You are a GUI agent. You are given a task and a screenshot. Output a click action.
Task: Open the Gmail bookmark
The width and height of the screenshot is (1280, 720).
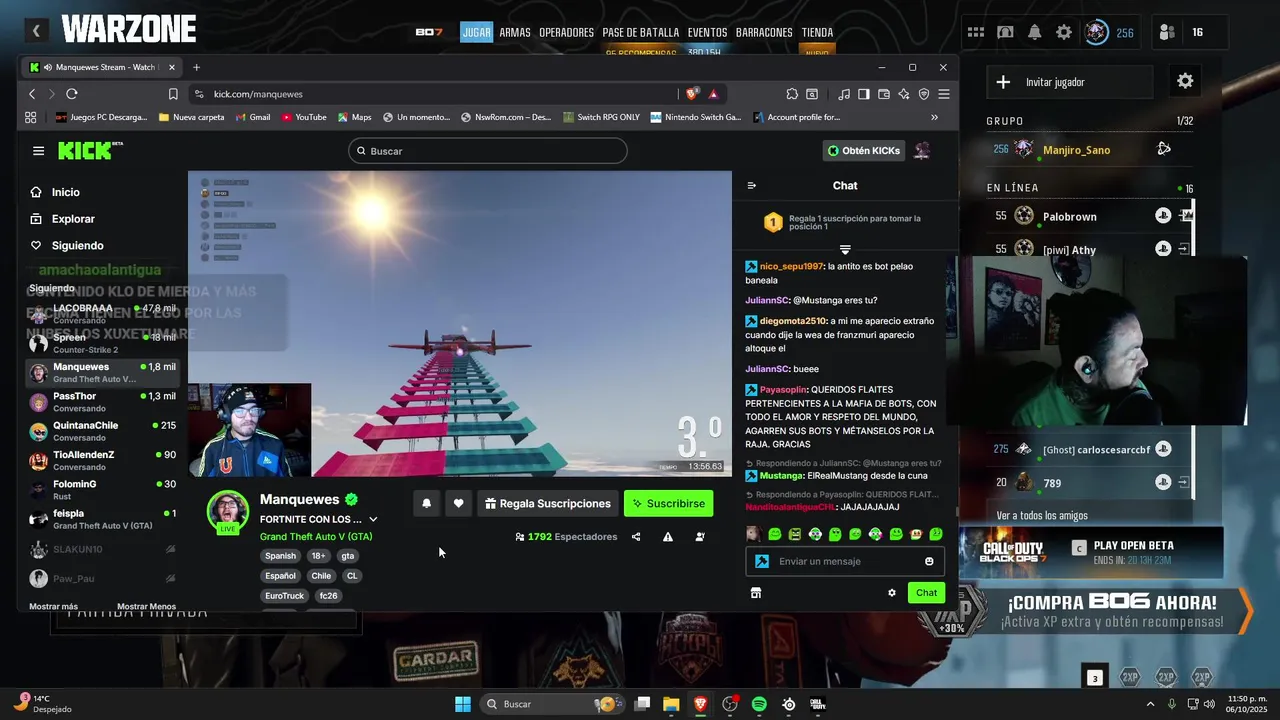(253, 117)
